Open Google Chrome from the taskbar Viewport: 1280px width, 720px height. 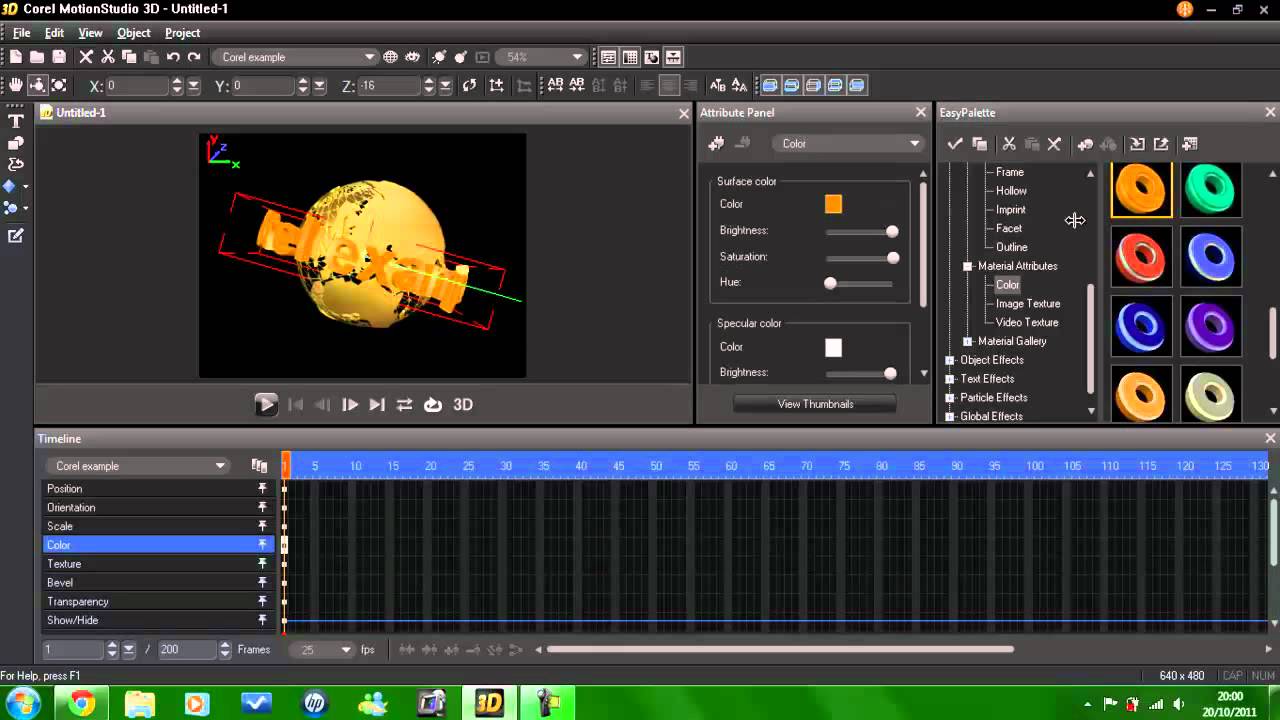(x=82, y=704)
